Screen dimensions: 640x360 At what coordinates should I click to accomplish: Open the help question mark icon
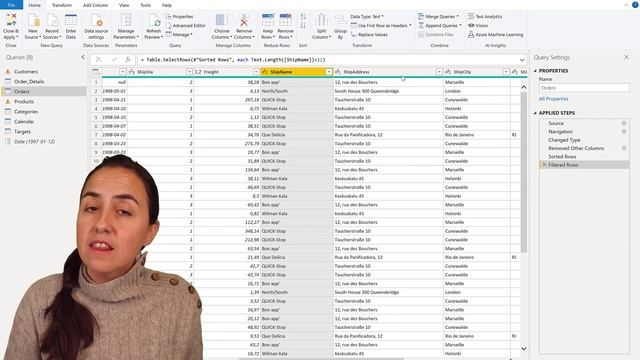[635, 4]
